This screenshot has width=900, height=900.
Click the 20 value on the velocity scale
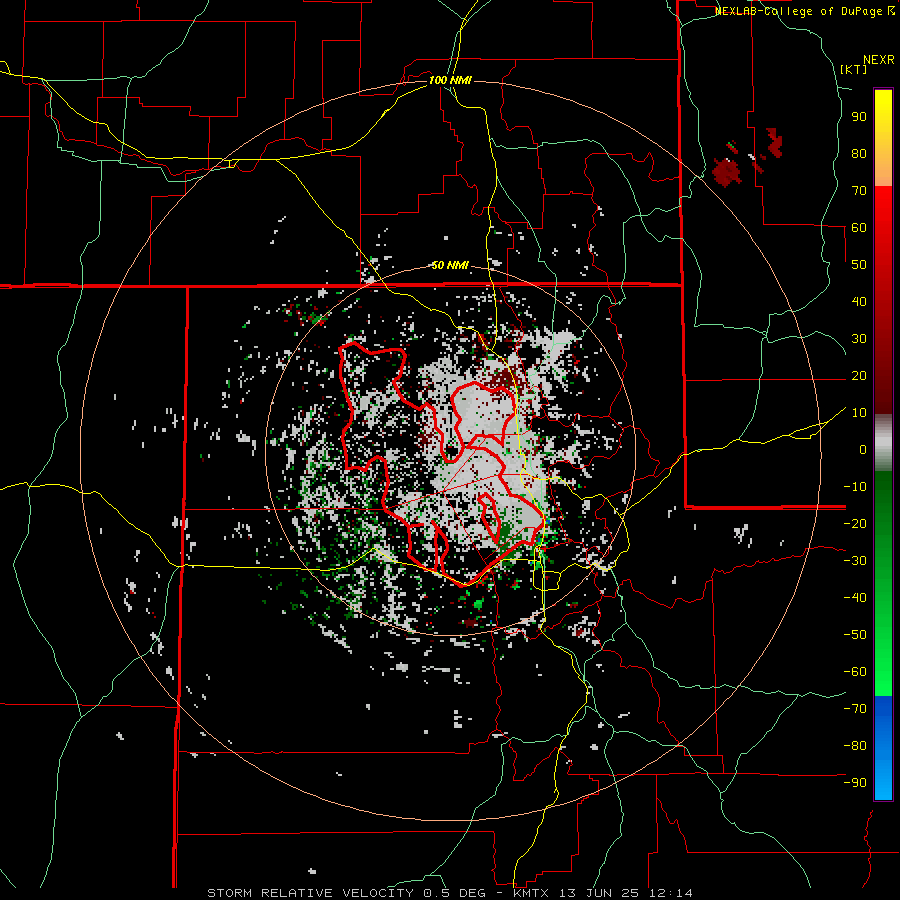[x=859, y=376]
